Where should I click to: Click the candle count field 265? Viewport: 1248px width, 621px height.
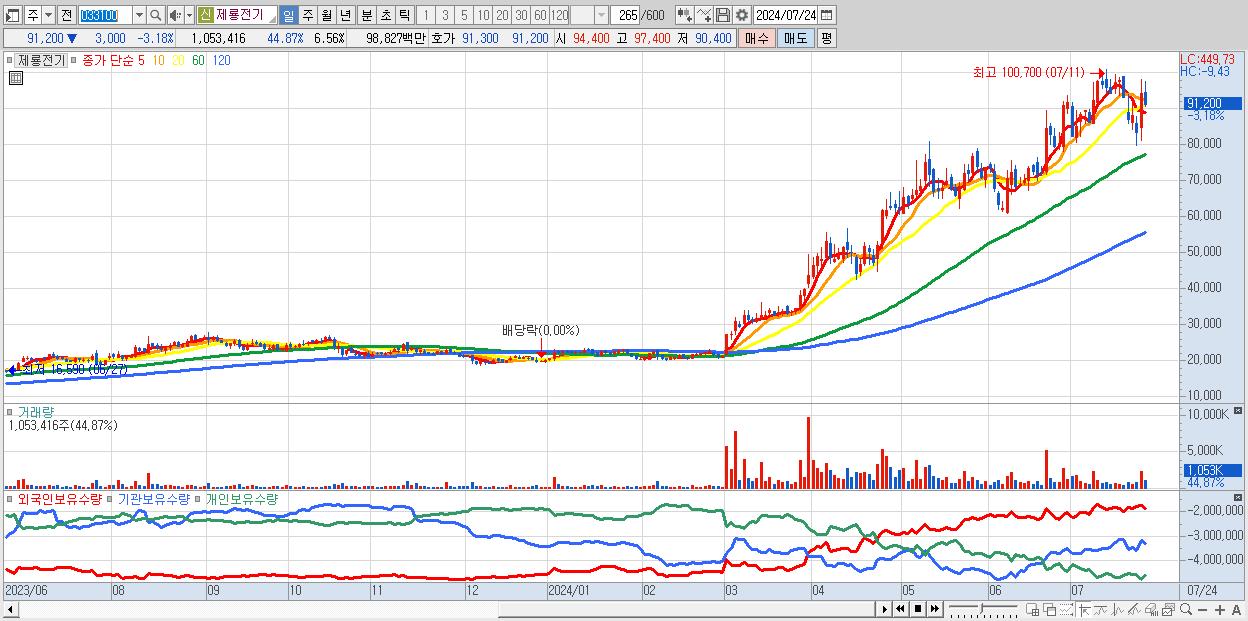click(627, 15)
